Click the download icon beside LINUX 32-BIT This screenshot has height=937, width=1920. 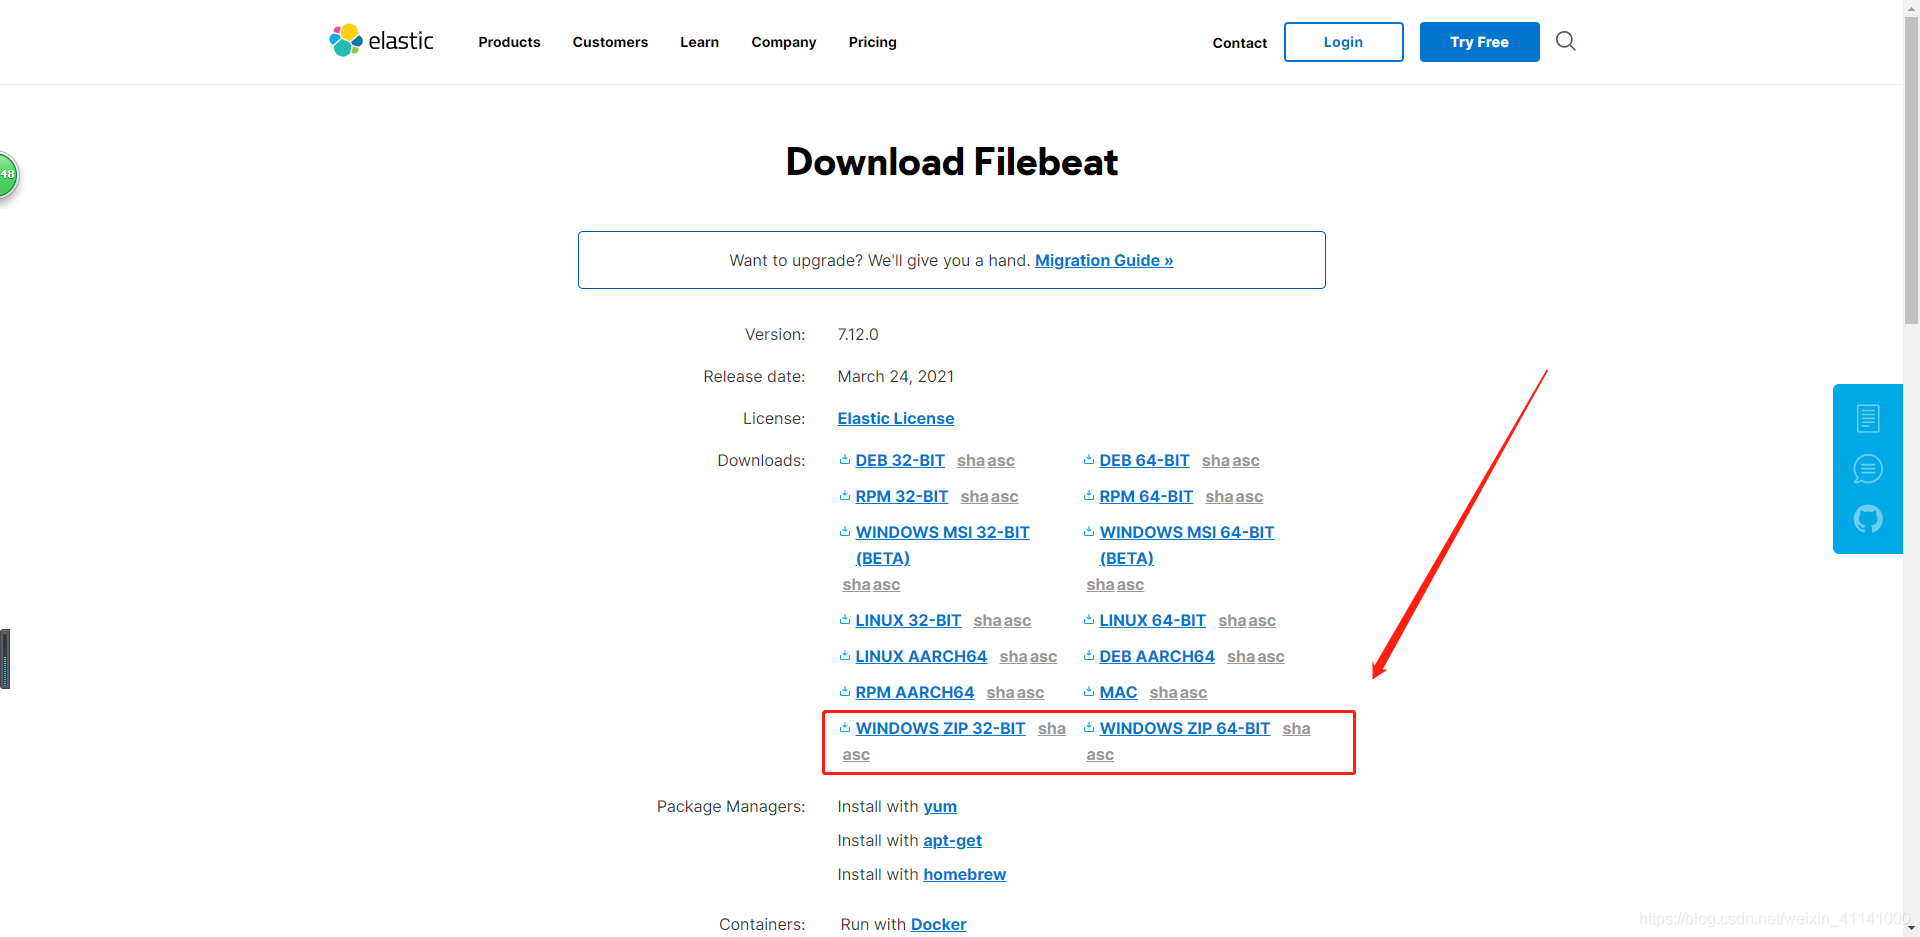(x=845, y=620)
